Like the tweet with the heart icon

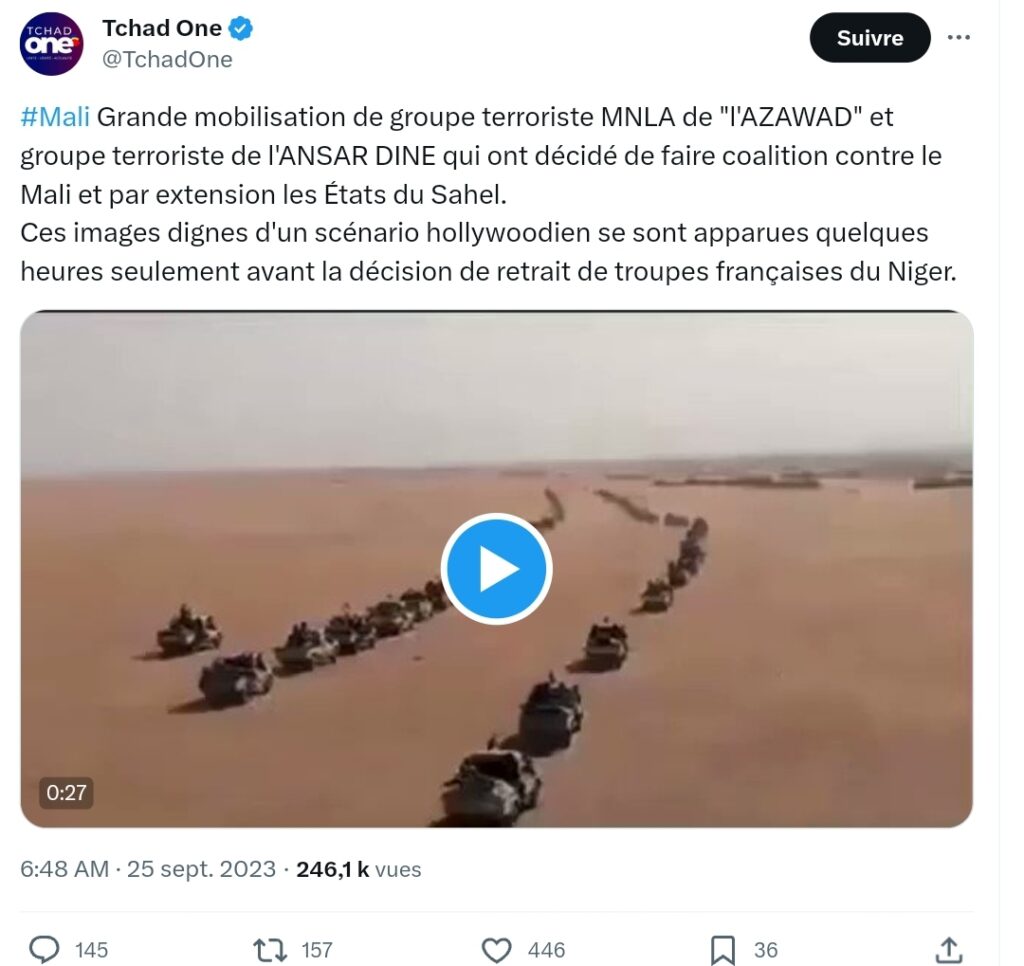pos(496,950)
